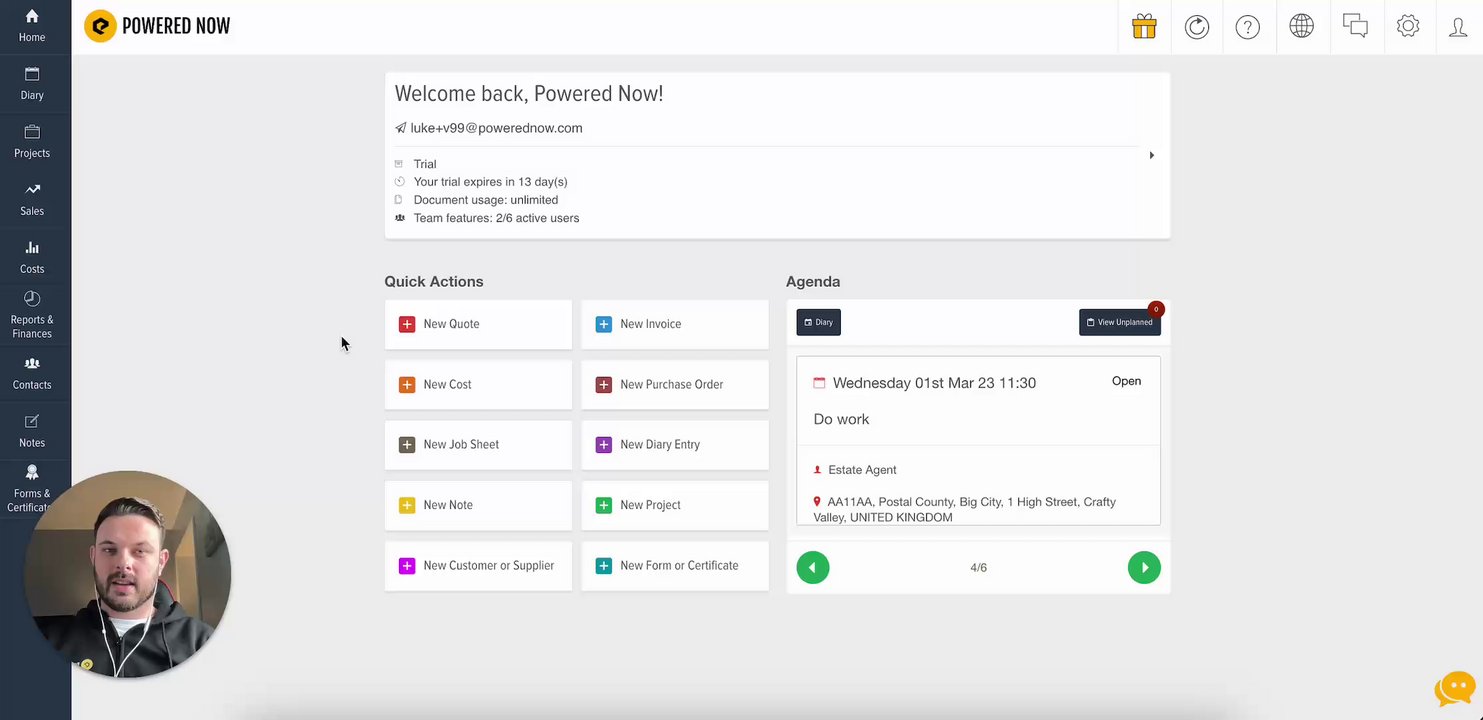
Task: Click the Wednesday 01st Mar 23 11:30 date
Action: point(934,383)
